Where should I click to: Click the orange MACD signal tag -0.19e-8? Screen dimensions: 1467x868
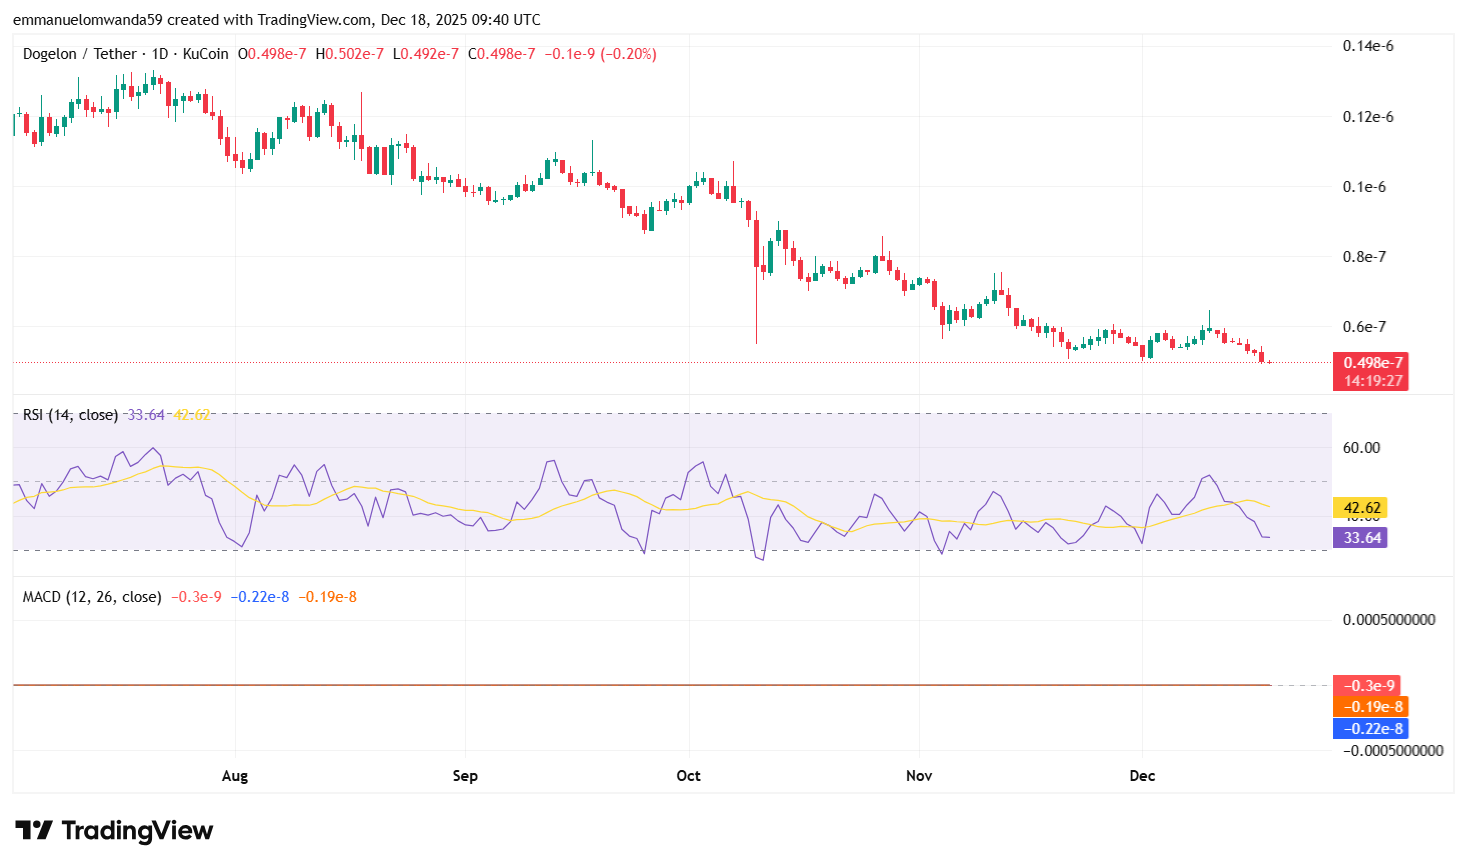click(x=1369, y=706)
